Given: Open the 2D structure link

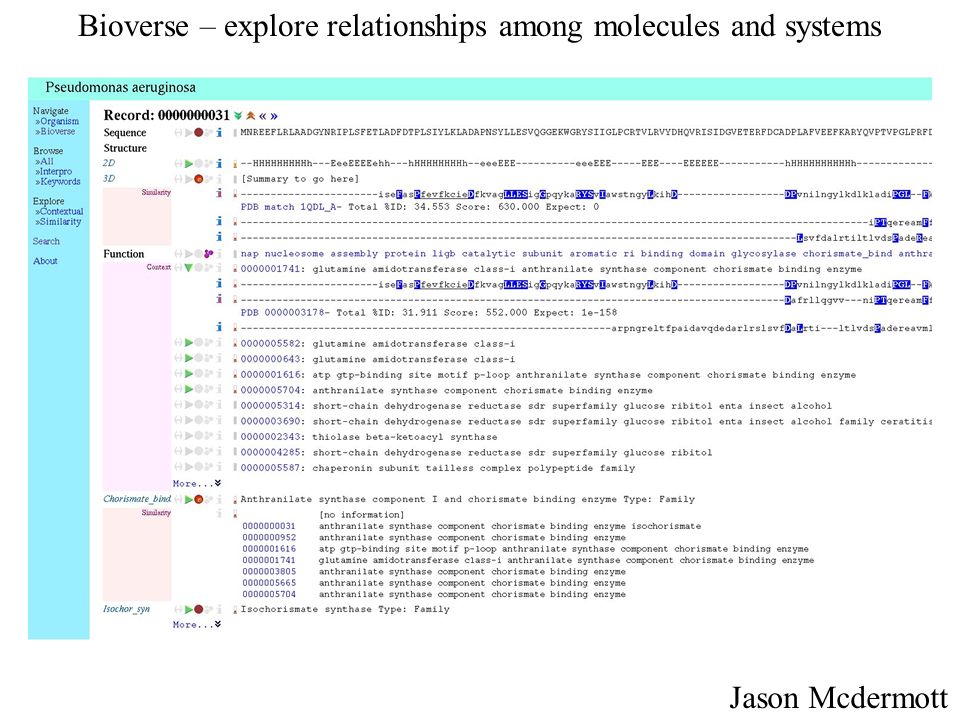Looking at the screenshot, I should tap(109, 163).
